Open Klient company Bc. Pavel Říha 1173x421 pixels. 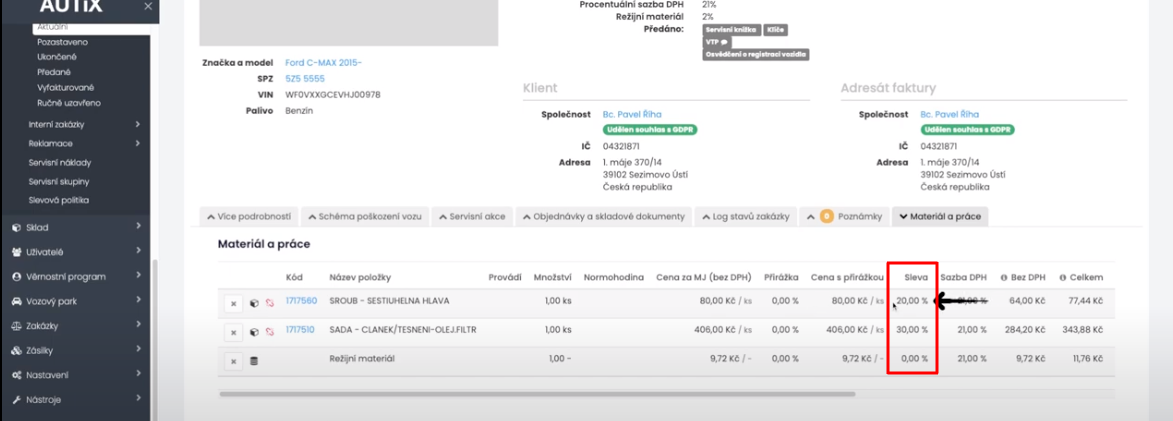pyautogui.click(x=631, y=114)
